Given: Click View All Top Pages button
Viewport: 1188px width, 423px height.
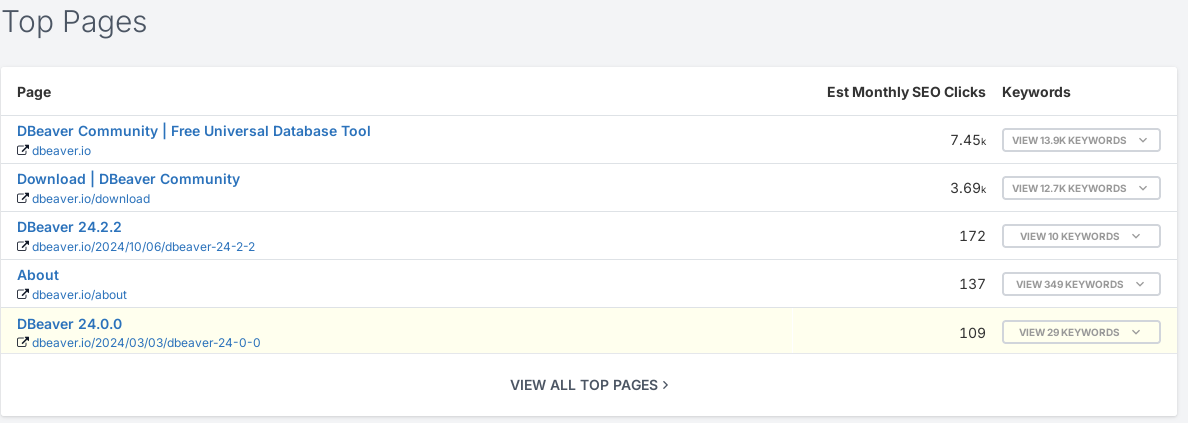Looking at the screenshot, I should (x=589, y=385).
